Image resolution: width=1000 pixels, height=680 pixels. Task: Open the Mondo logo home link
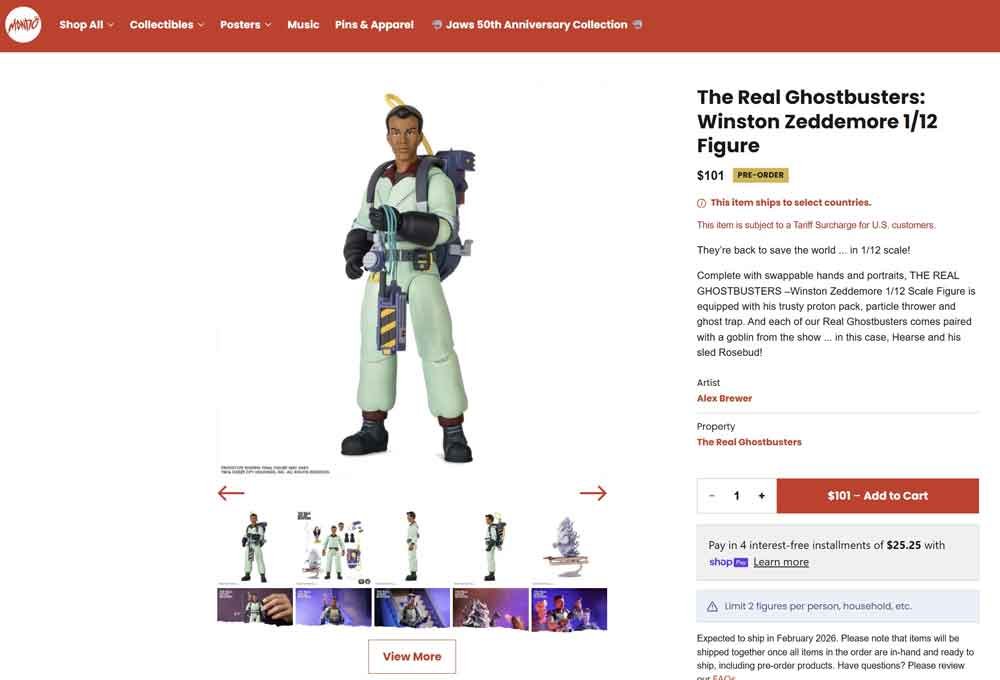[23, 25]
